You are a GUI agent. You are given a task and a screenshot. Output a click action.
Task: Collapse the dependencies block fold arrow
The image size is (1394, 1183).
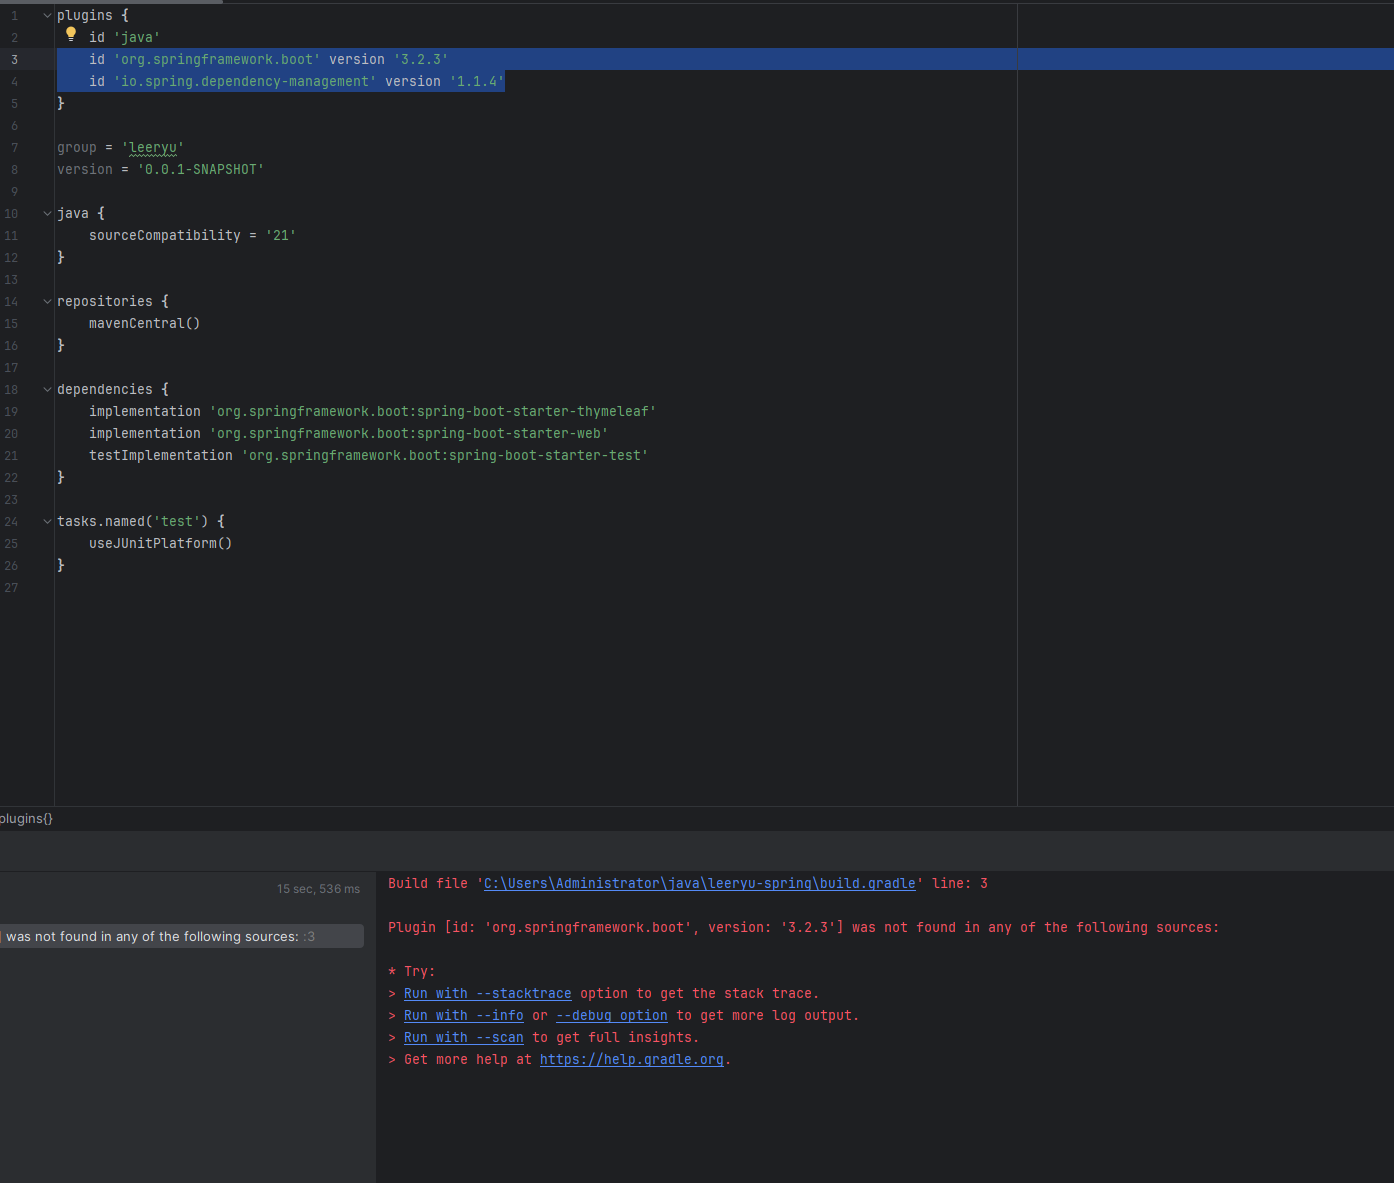pyautogui.click(x=47, y=390)
